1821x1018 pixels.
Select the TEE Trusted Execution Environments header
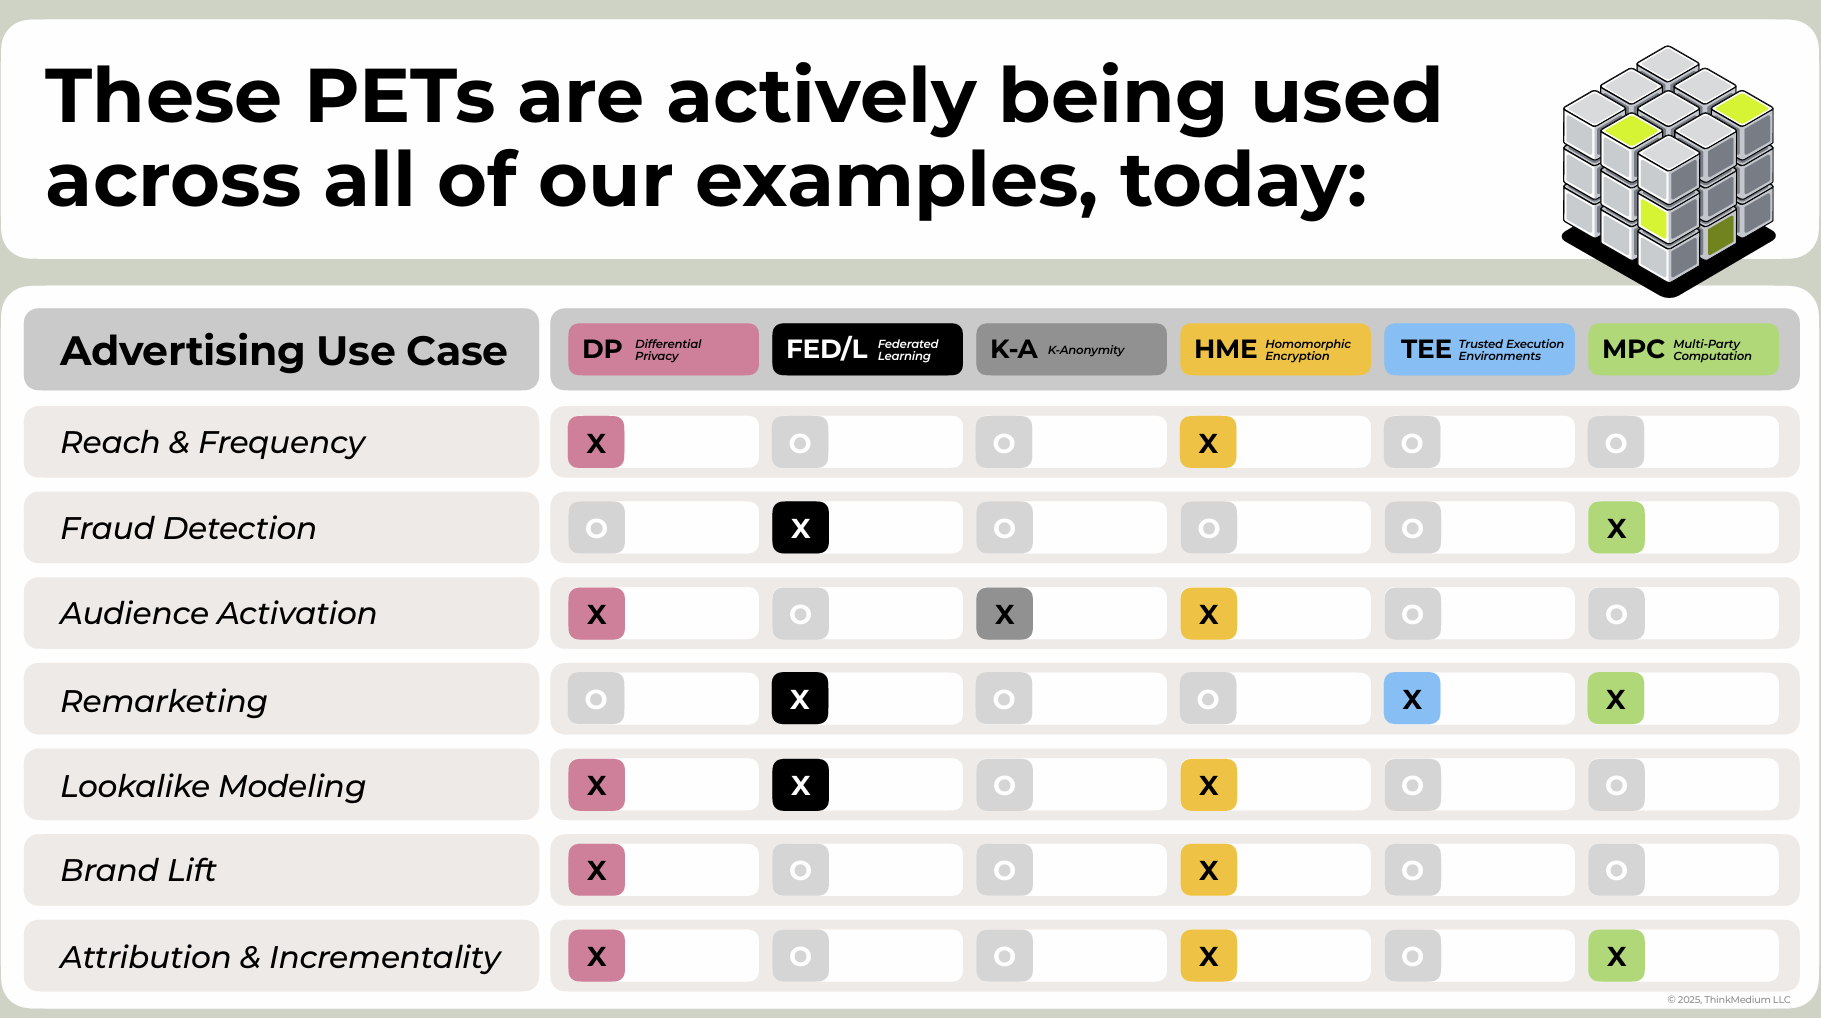tap(1479, 349)
